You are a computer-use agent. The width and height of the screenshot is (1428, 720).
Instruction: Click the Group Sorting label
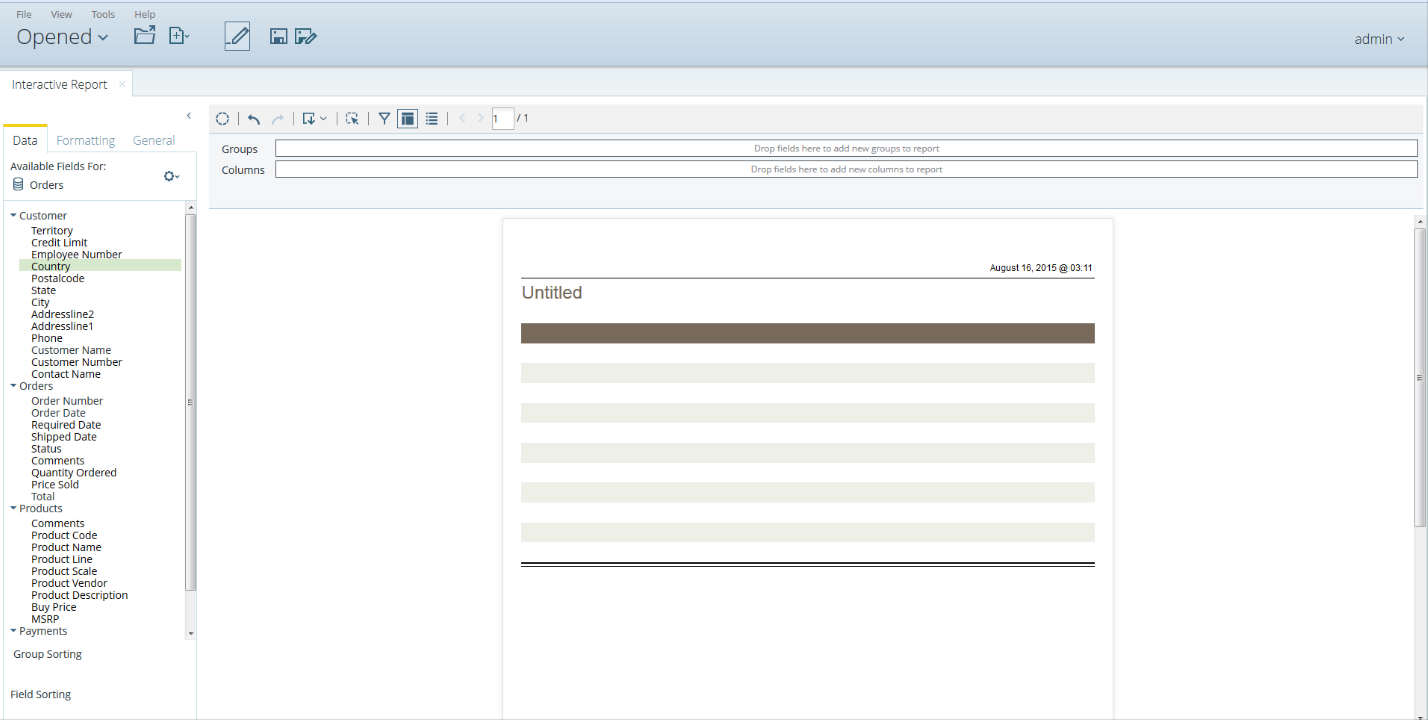coord(47,654)
